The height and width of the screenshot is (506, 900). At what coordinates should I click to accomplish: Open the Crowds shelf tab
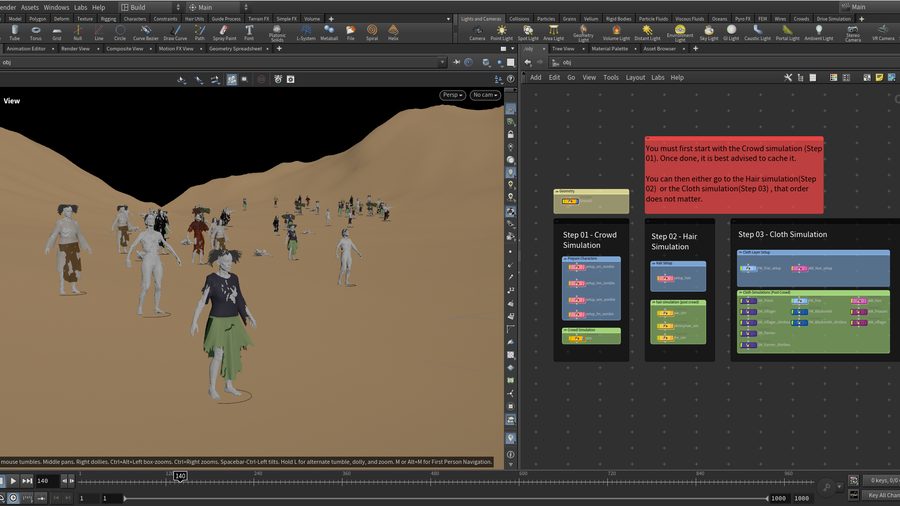[801, 19]
